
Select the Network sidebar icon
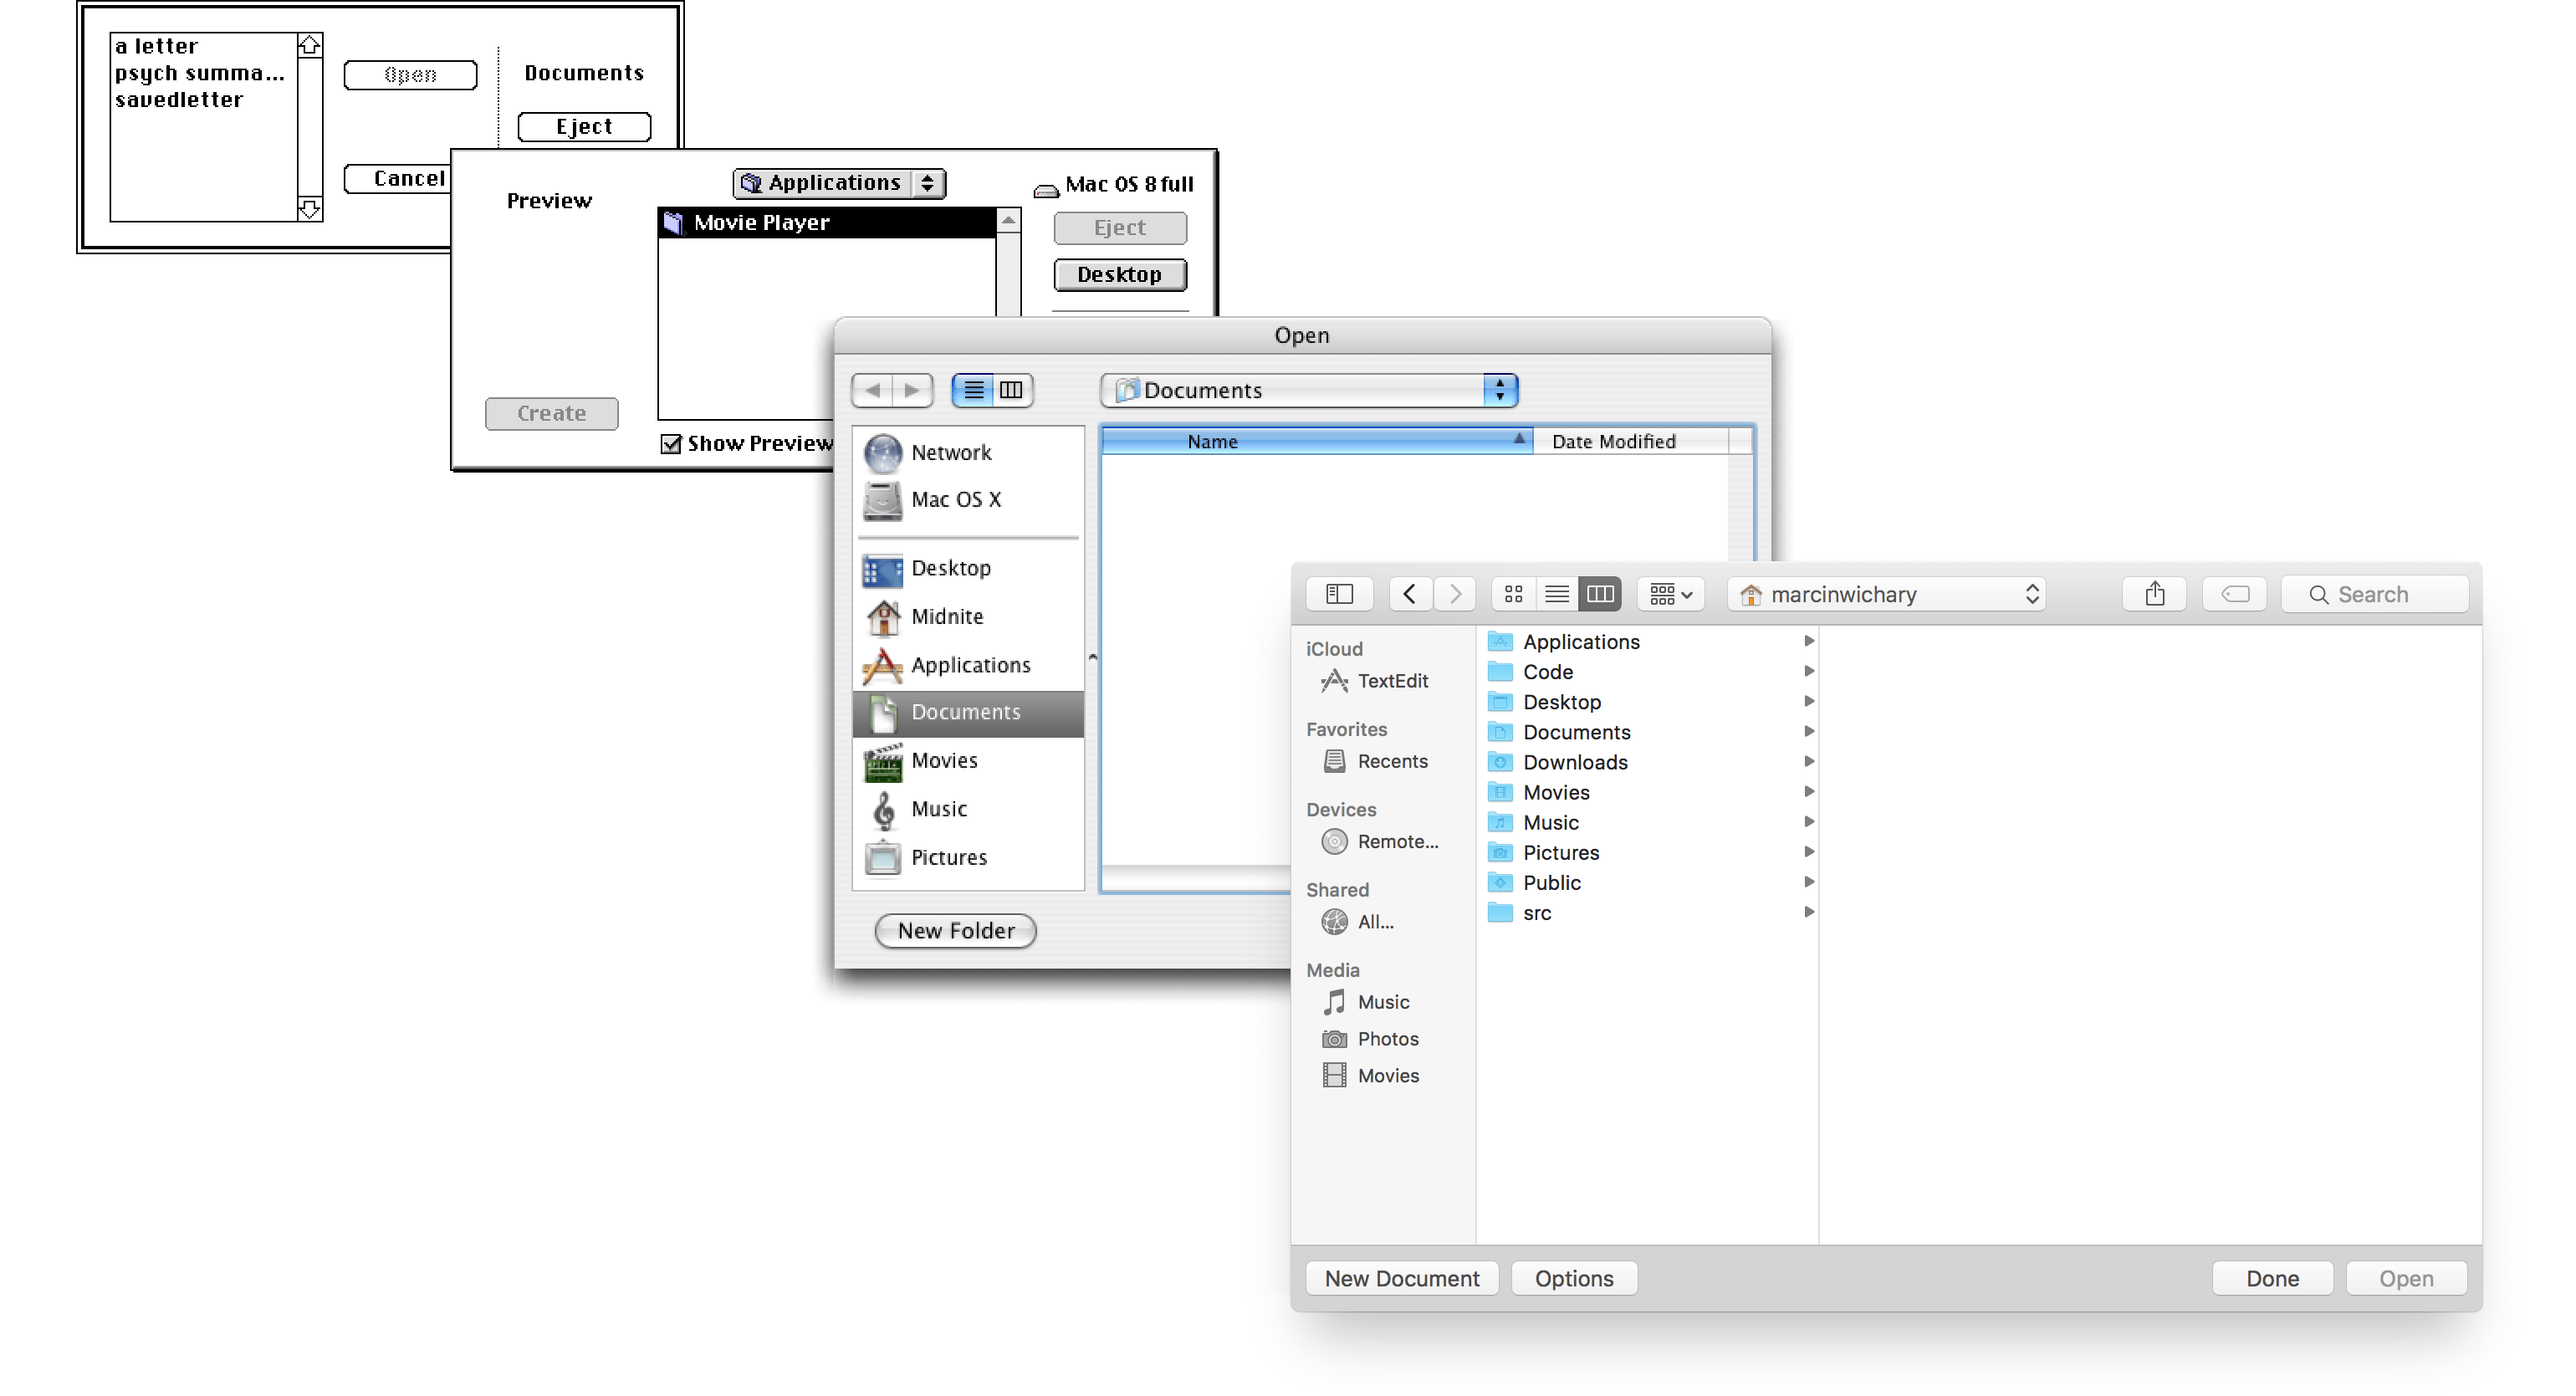tap(882, 451)
